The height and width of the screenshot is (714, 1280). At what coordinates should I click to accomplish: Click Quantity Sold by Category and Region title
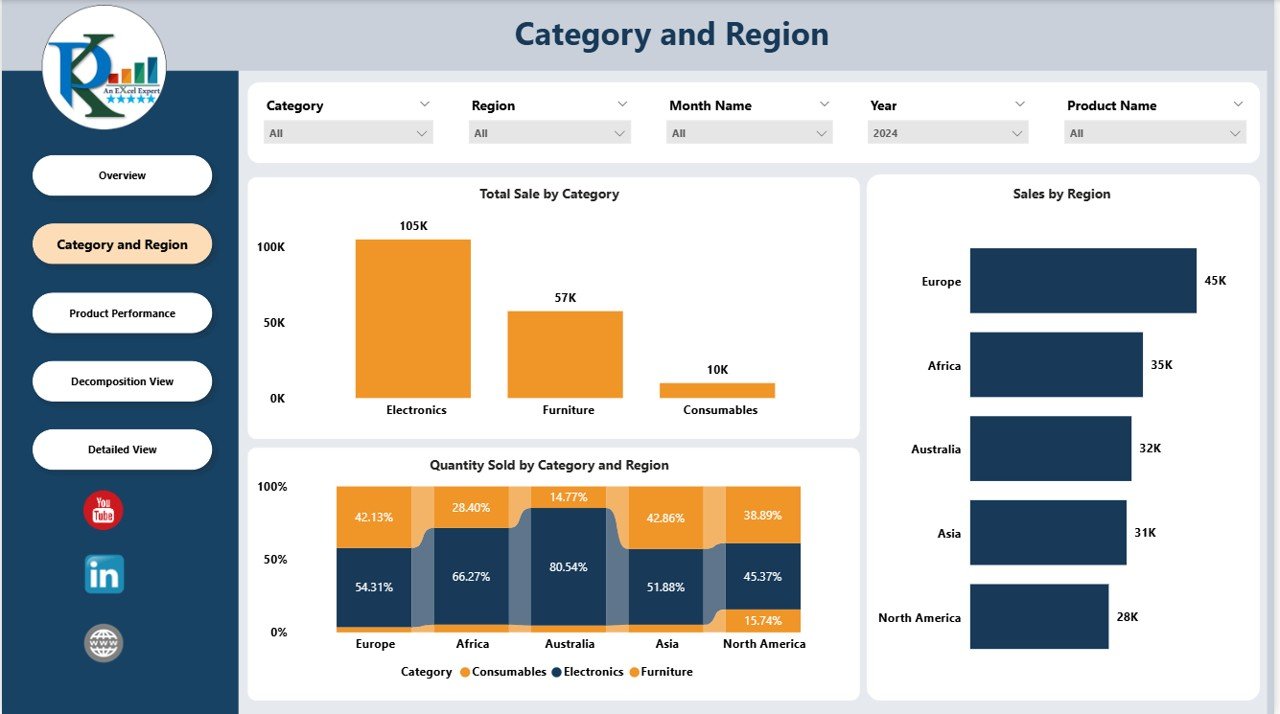click(x=549, y=465)
